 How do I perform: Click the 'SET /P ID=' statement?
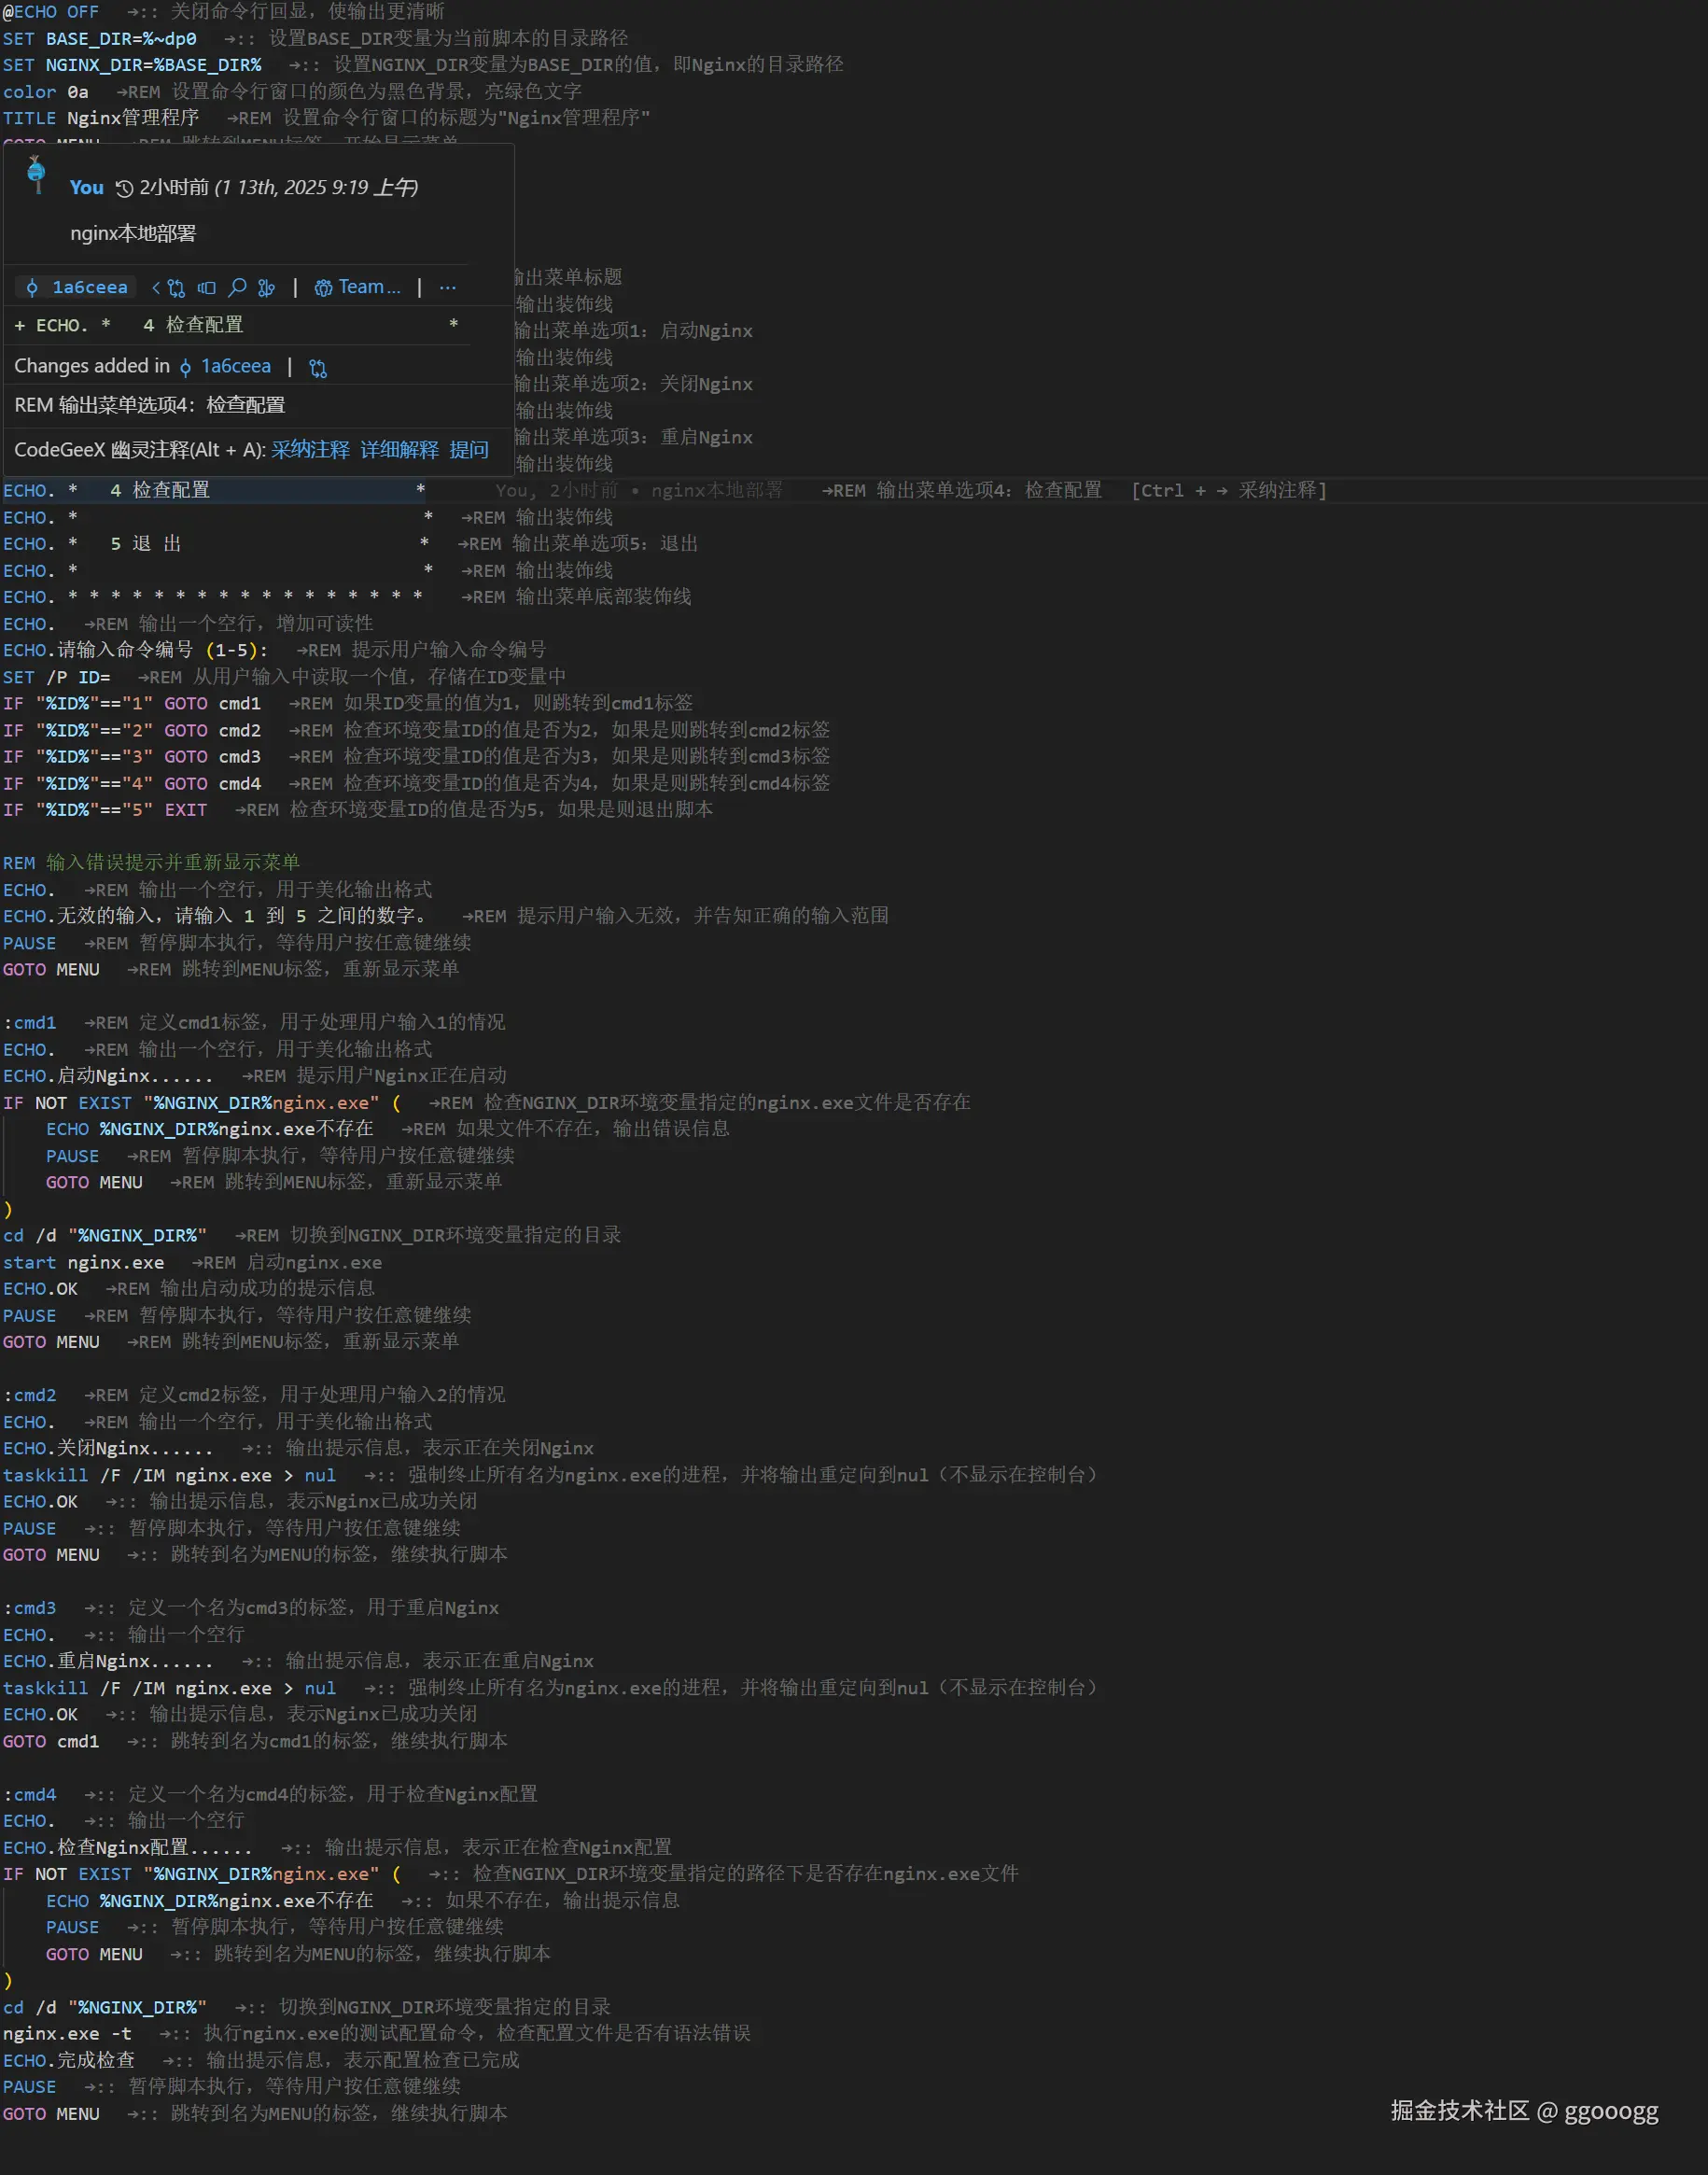[x=56, y=677]
